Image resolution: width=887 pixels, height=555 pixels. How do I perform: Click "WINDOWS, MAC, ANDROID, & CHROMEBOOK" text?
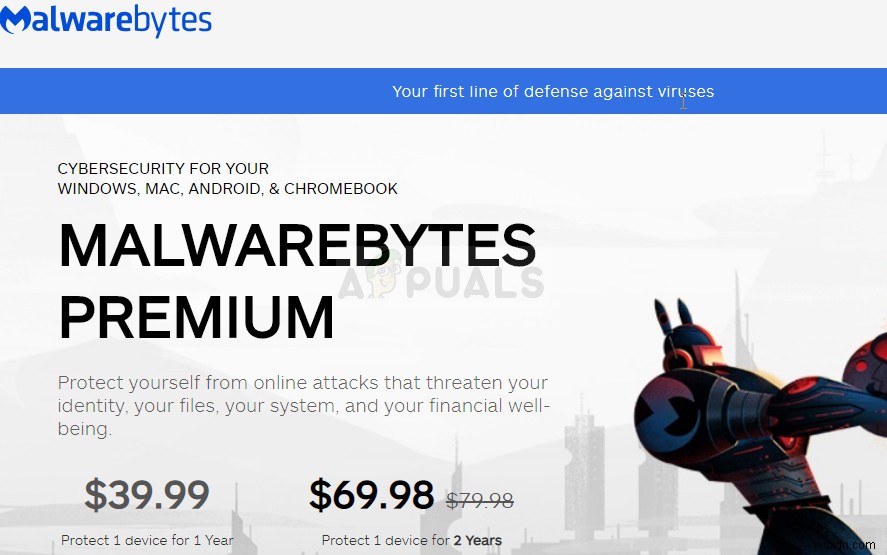pyautogui.click(x=227, y=188)
